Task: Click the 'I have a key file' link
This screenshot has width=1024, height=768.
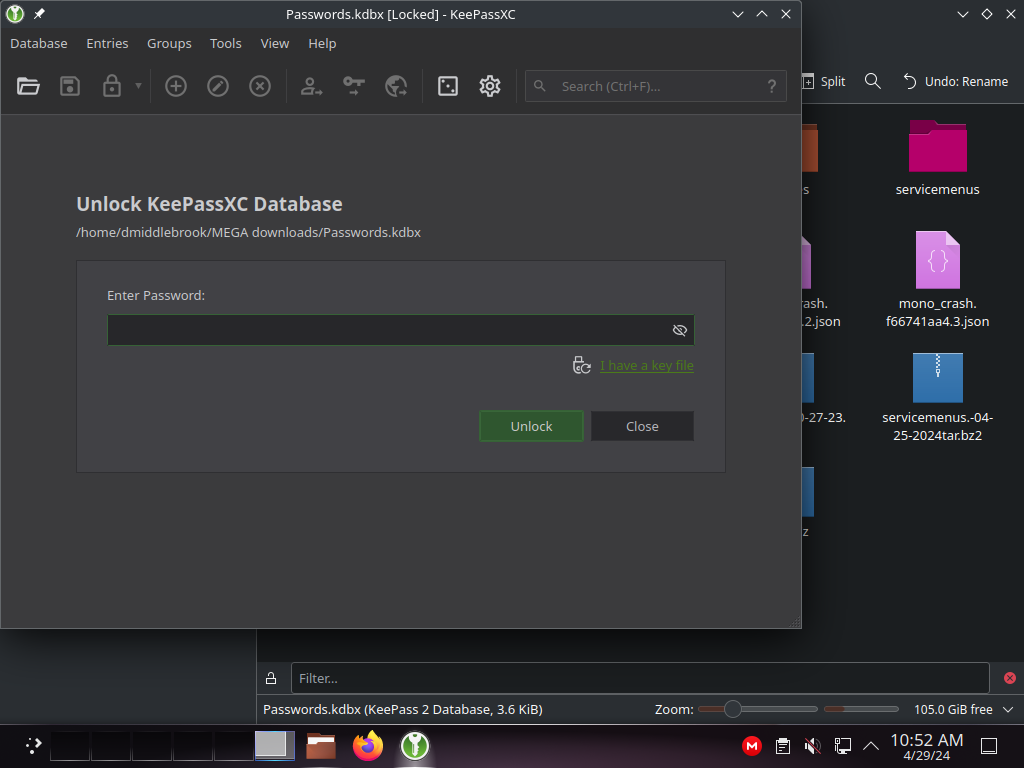Action: [x=647, y=366]
